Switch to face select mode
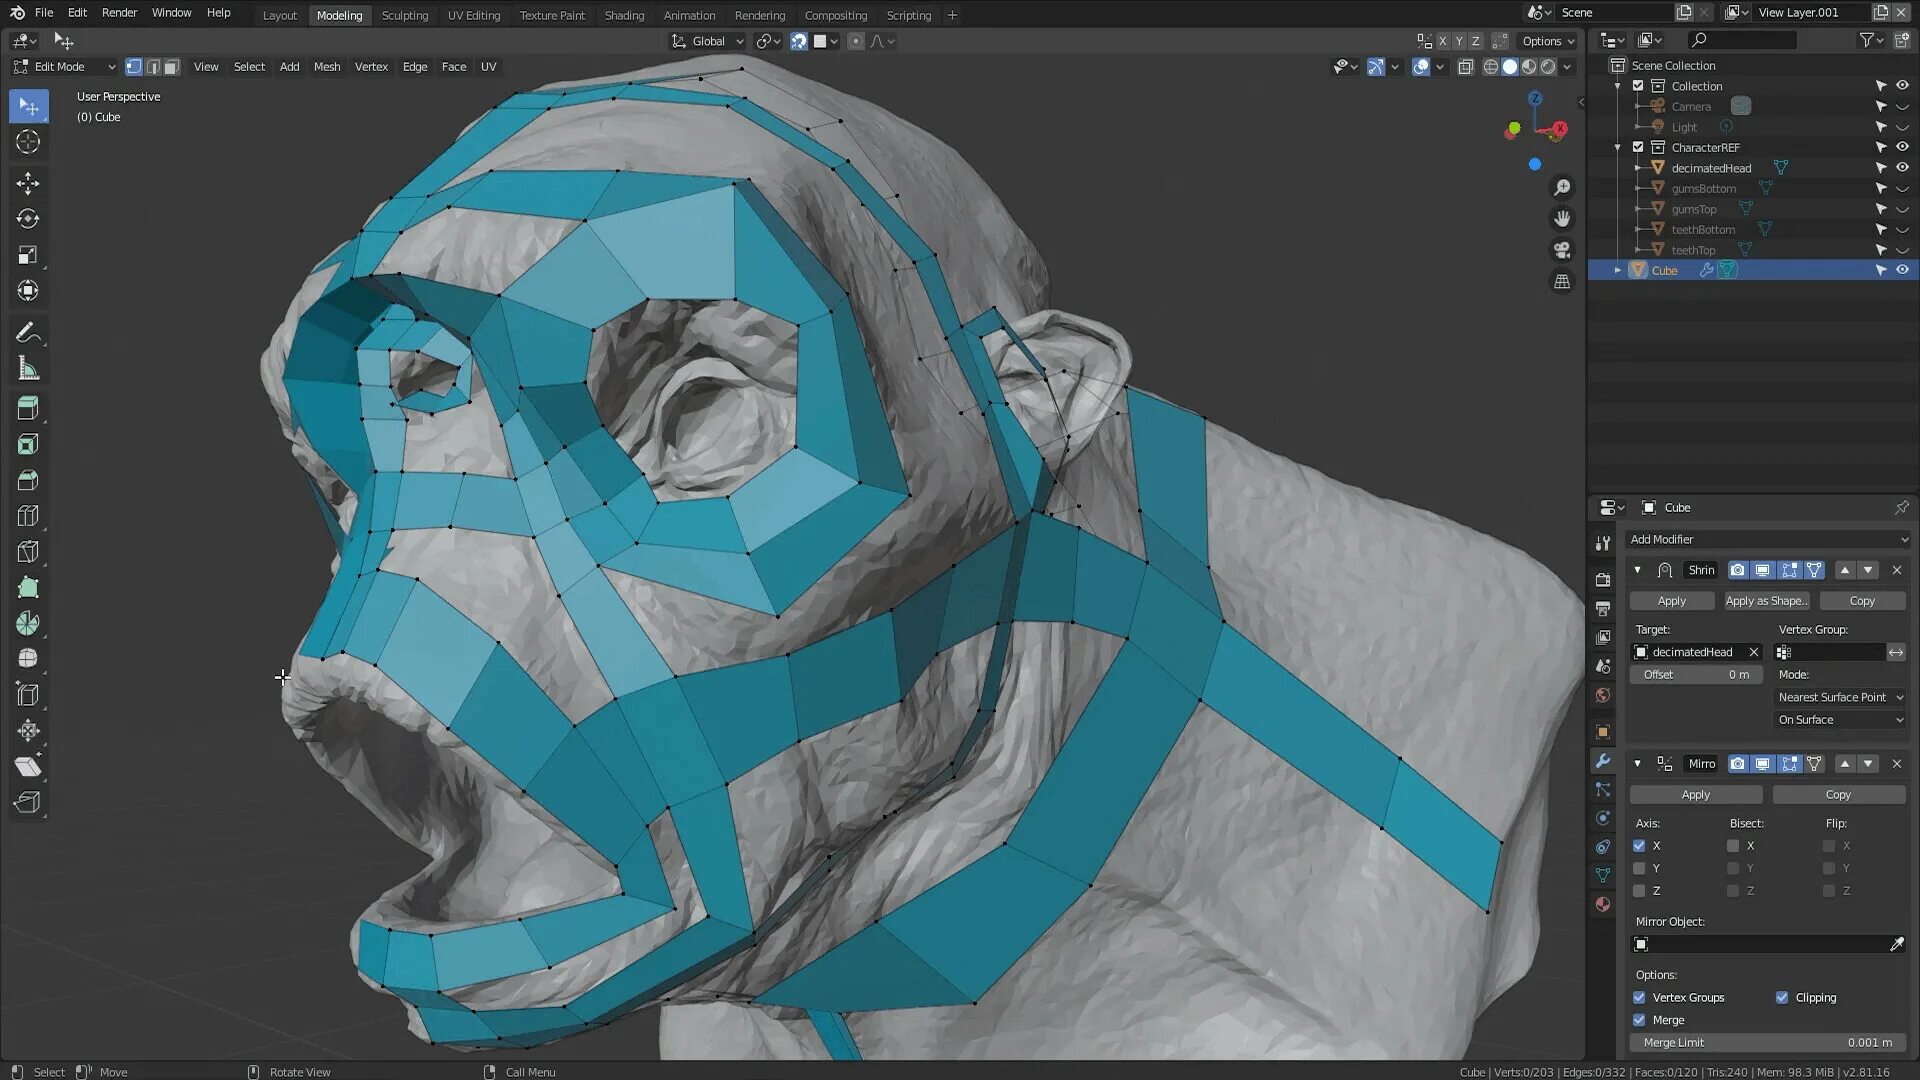Viewport: 1920px width, 1080px height. [172, 67]
